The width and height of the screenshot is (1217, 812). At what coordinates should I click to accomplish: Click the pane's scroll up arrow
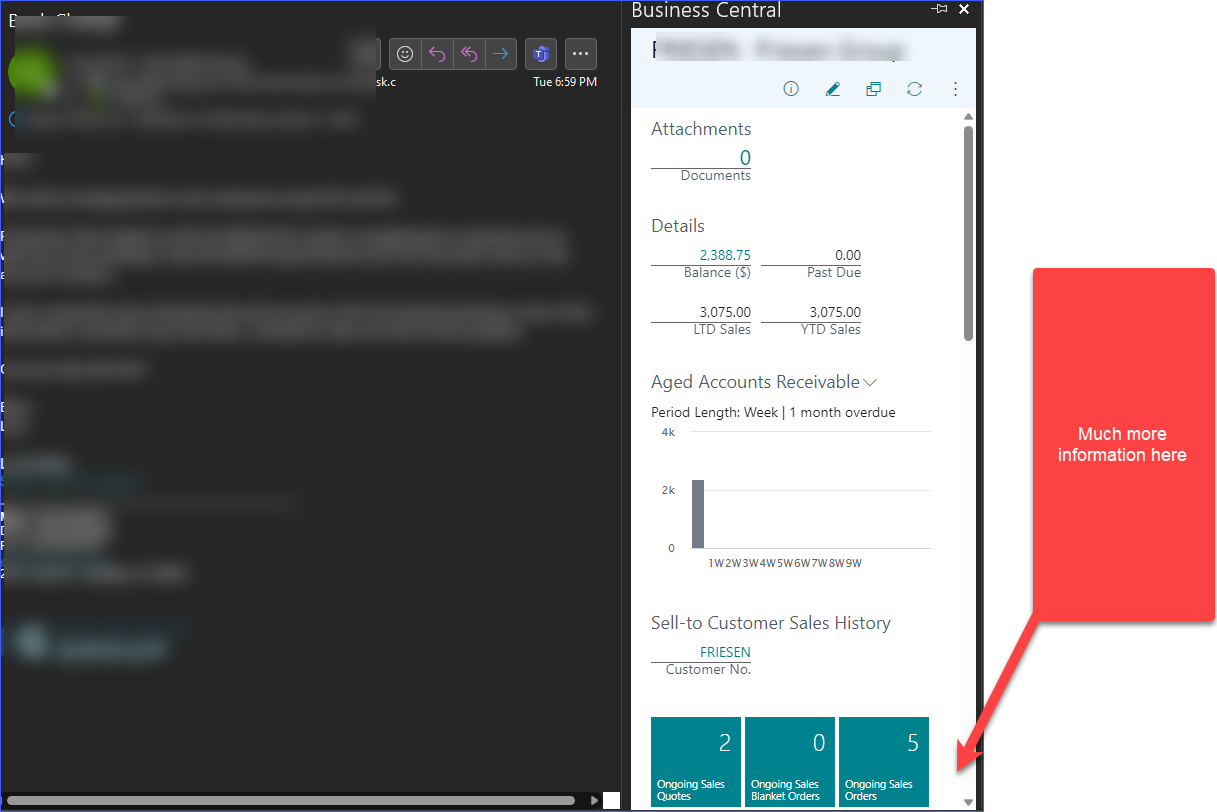tap(968, 117)
